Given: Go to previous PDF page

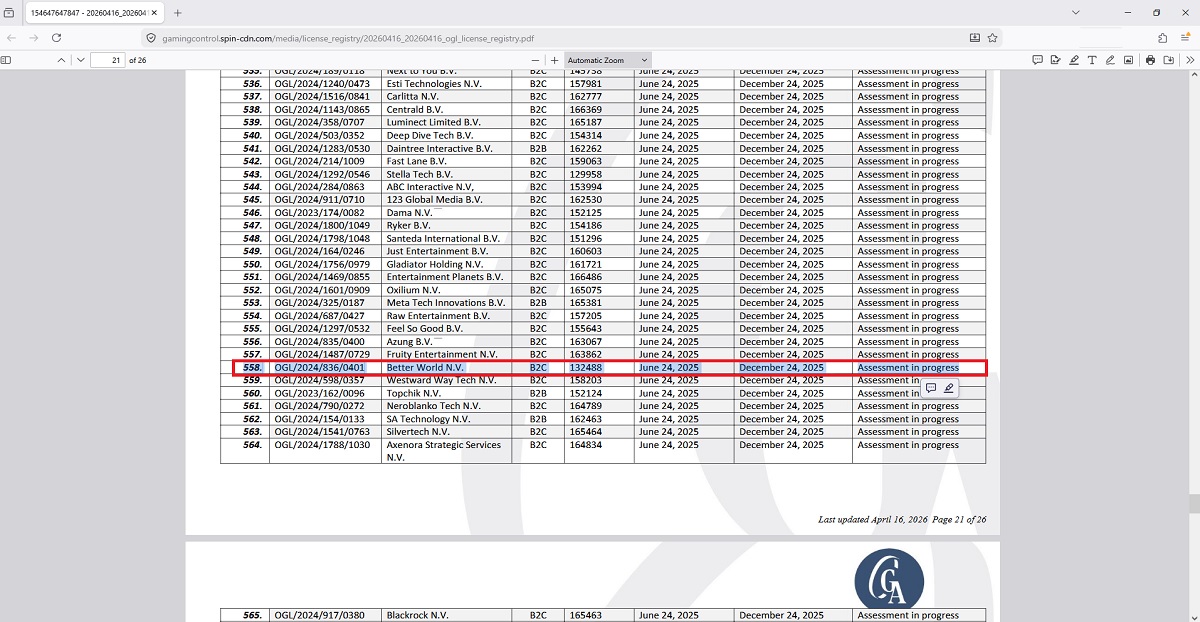Looking at the screenshot, I should pyautogui.click(x=61, y=60).
